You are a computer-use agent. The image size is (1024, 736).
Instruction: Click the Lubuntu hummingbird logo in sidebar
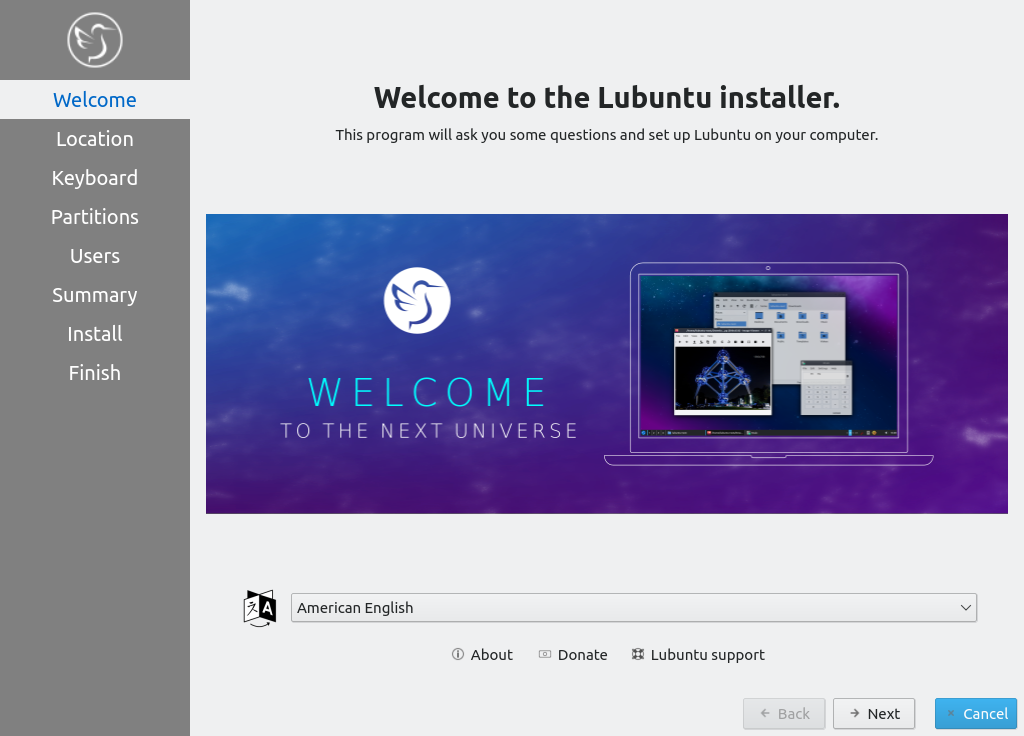[x=95, y=40]
